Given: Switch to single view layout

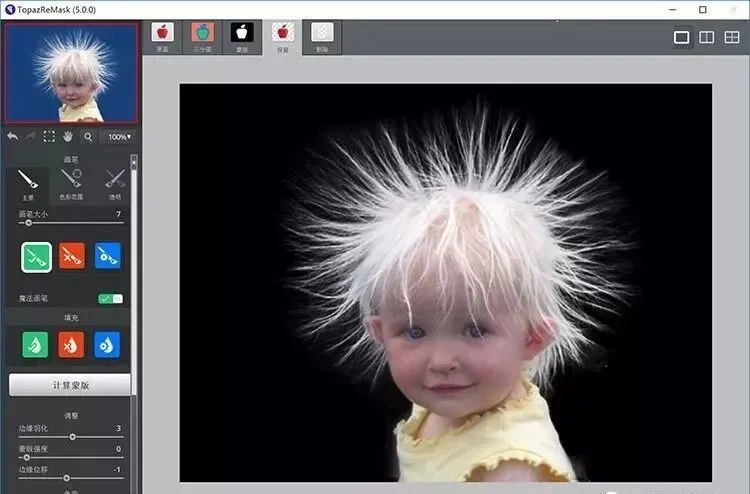Looking at the screenshot, I should [x=682, y=37].
